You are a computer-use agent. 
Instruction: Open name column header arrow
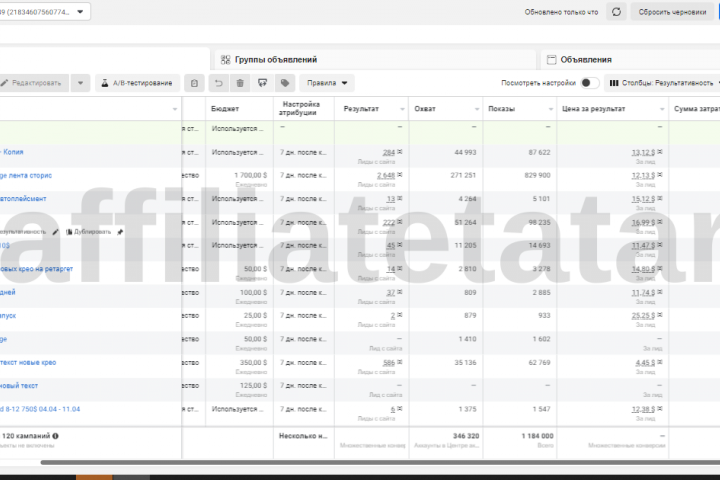pyautogui.click(x=174, y=109)
